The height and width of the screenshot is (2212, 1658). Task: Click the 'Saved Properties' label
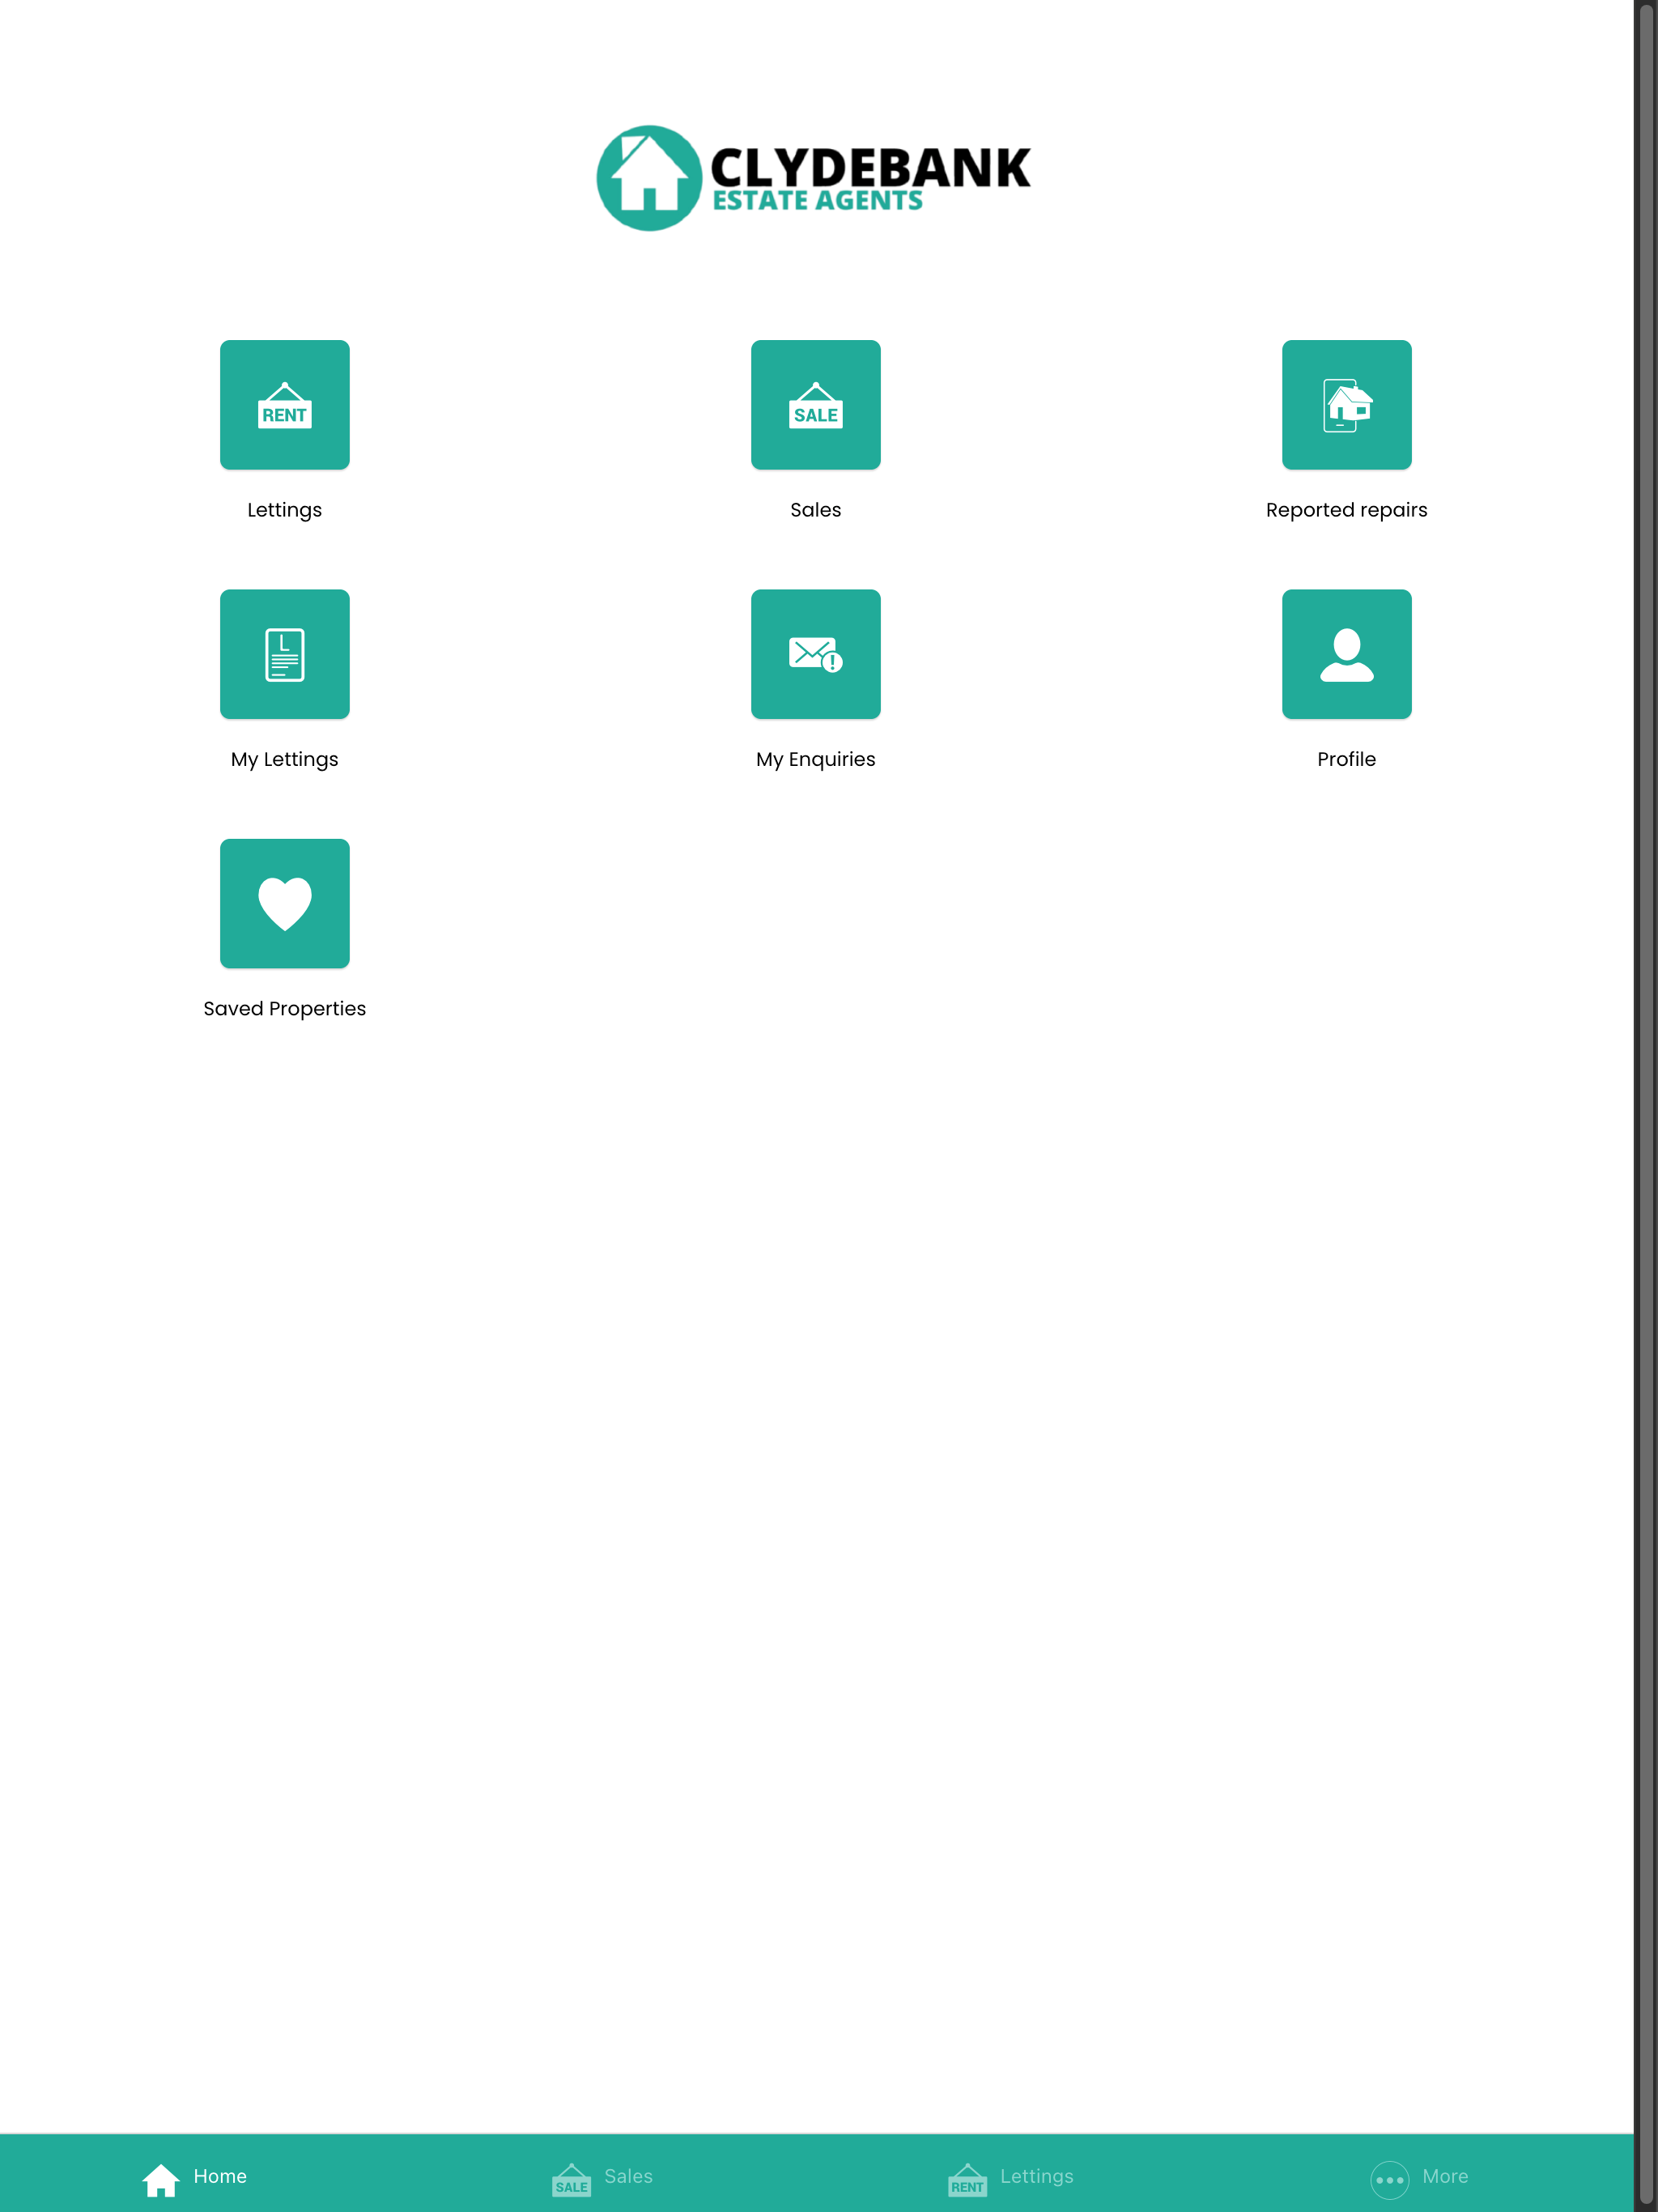pos(285,1009)
